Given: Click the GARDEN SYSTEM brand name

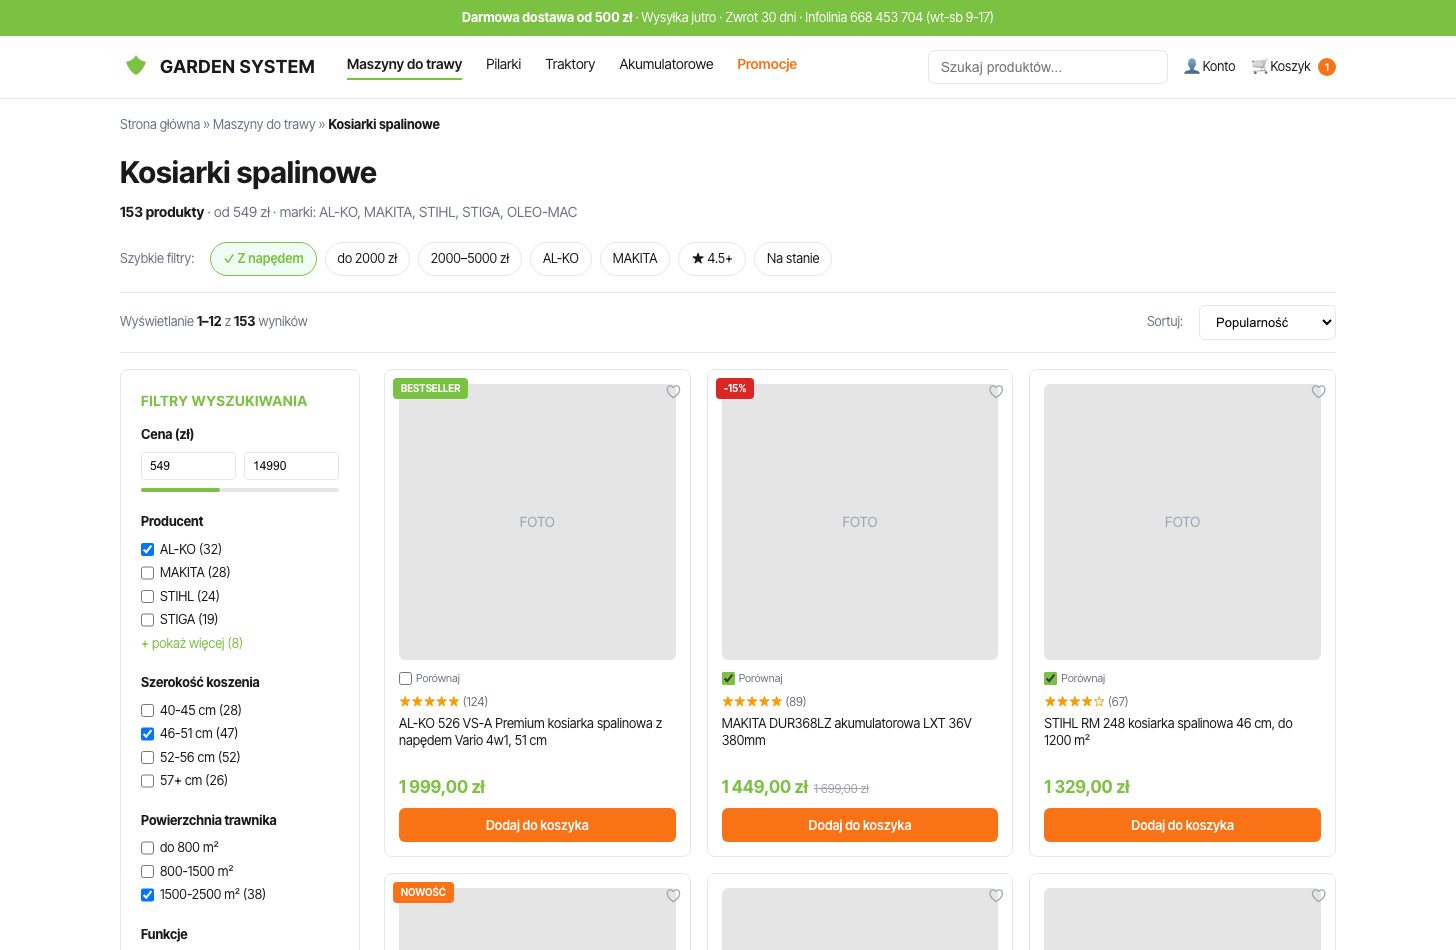Looking at the screenshot, I should coord(237,67).
